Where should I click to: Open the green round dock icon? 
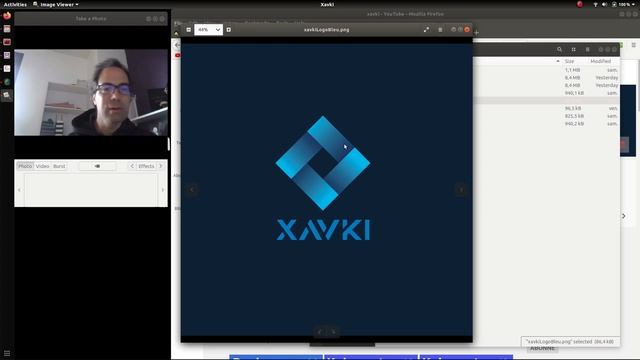tap(7, 82)
